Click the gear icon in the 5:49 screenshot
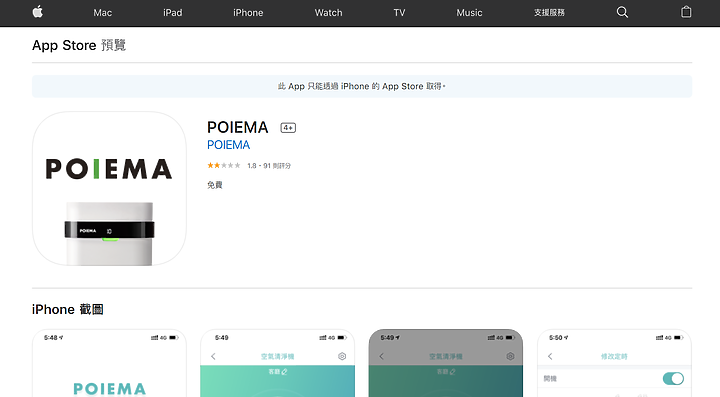The height and width of the screenshot is (397, 720). tap(342, 356)
